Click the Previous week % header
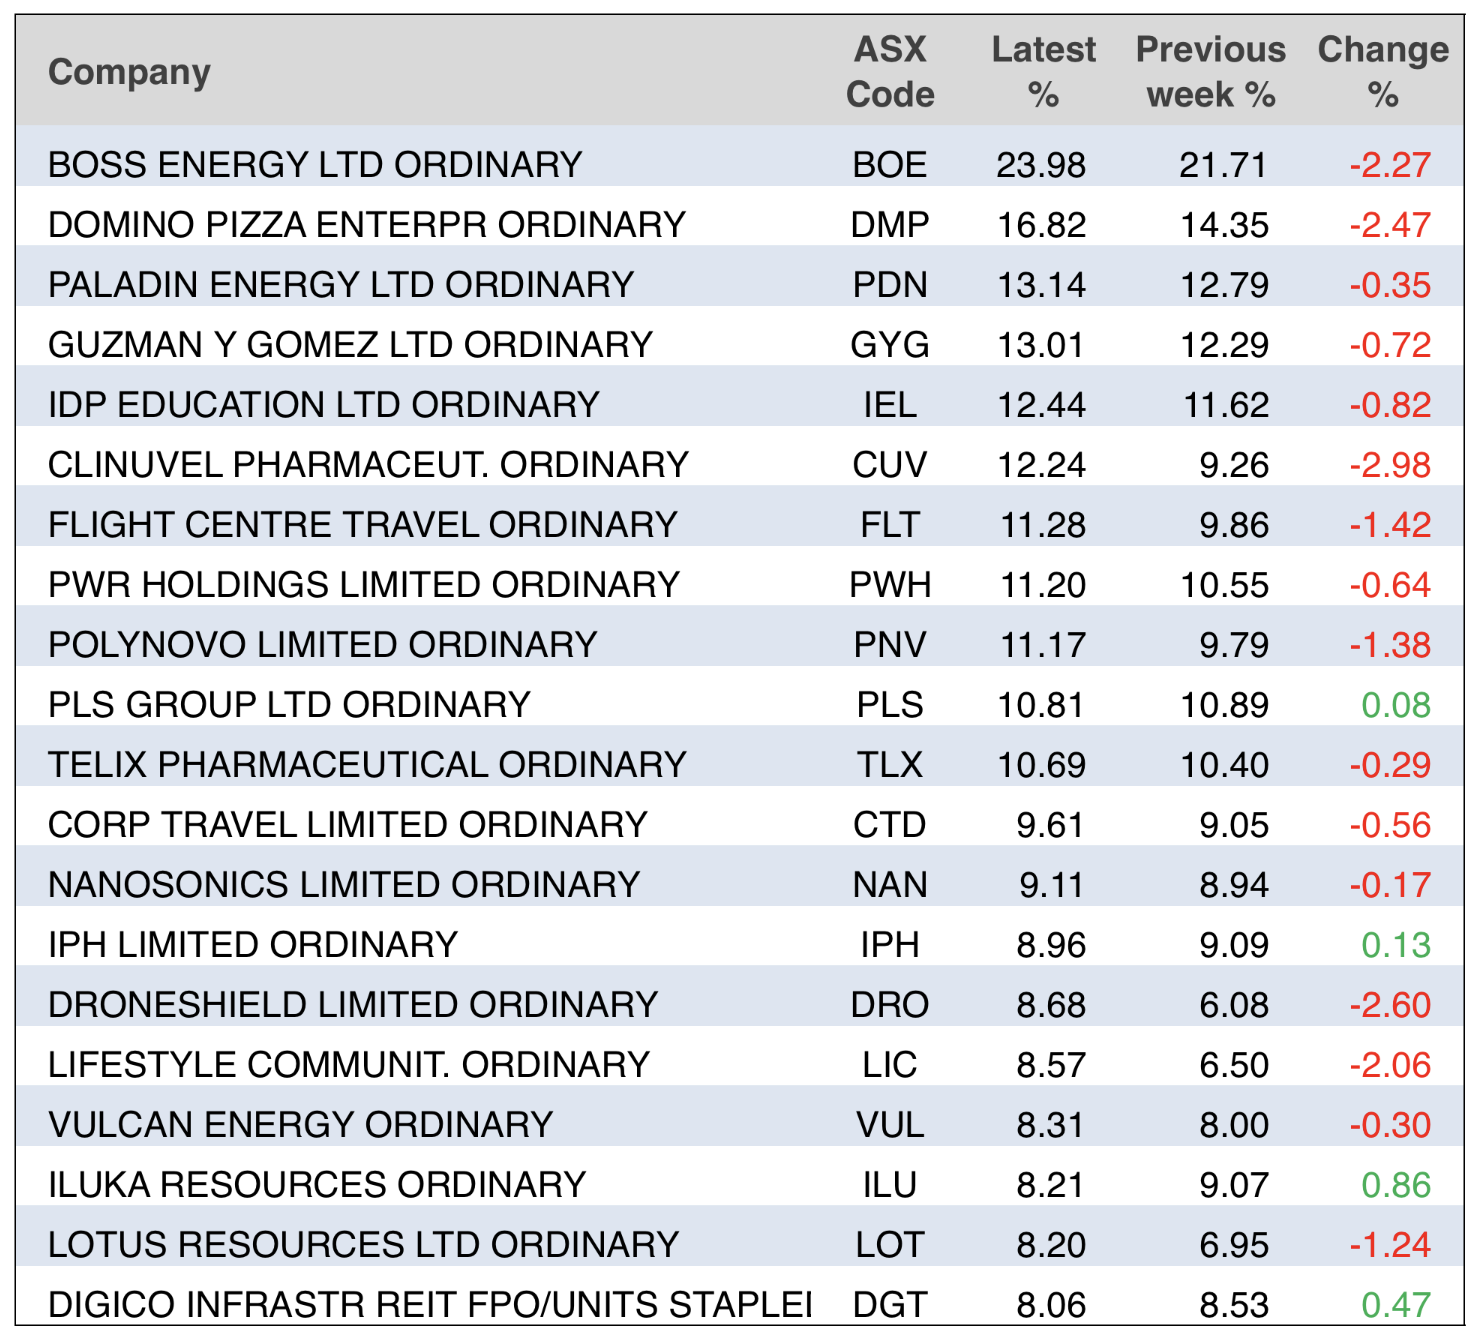Image resolution: width=1476 pixels, height=1340 pixels. click(1211, 72)
